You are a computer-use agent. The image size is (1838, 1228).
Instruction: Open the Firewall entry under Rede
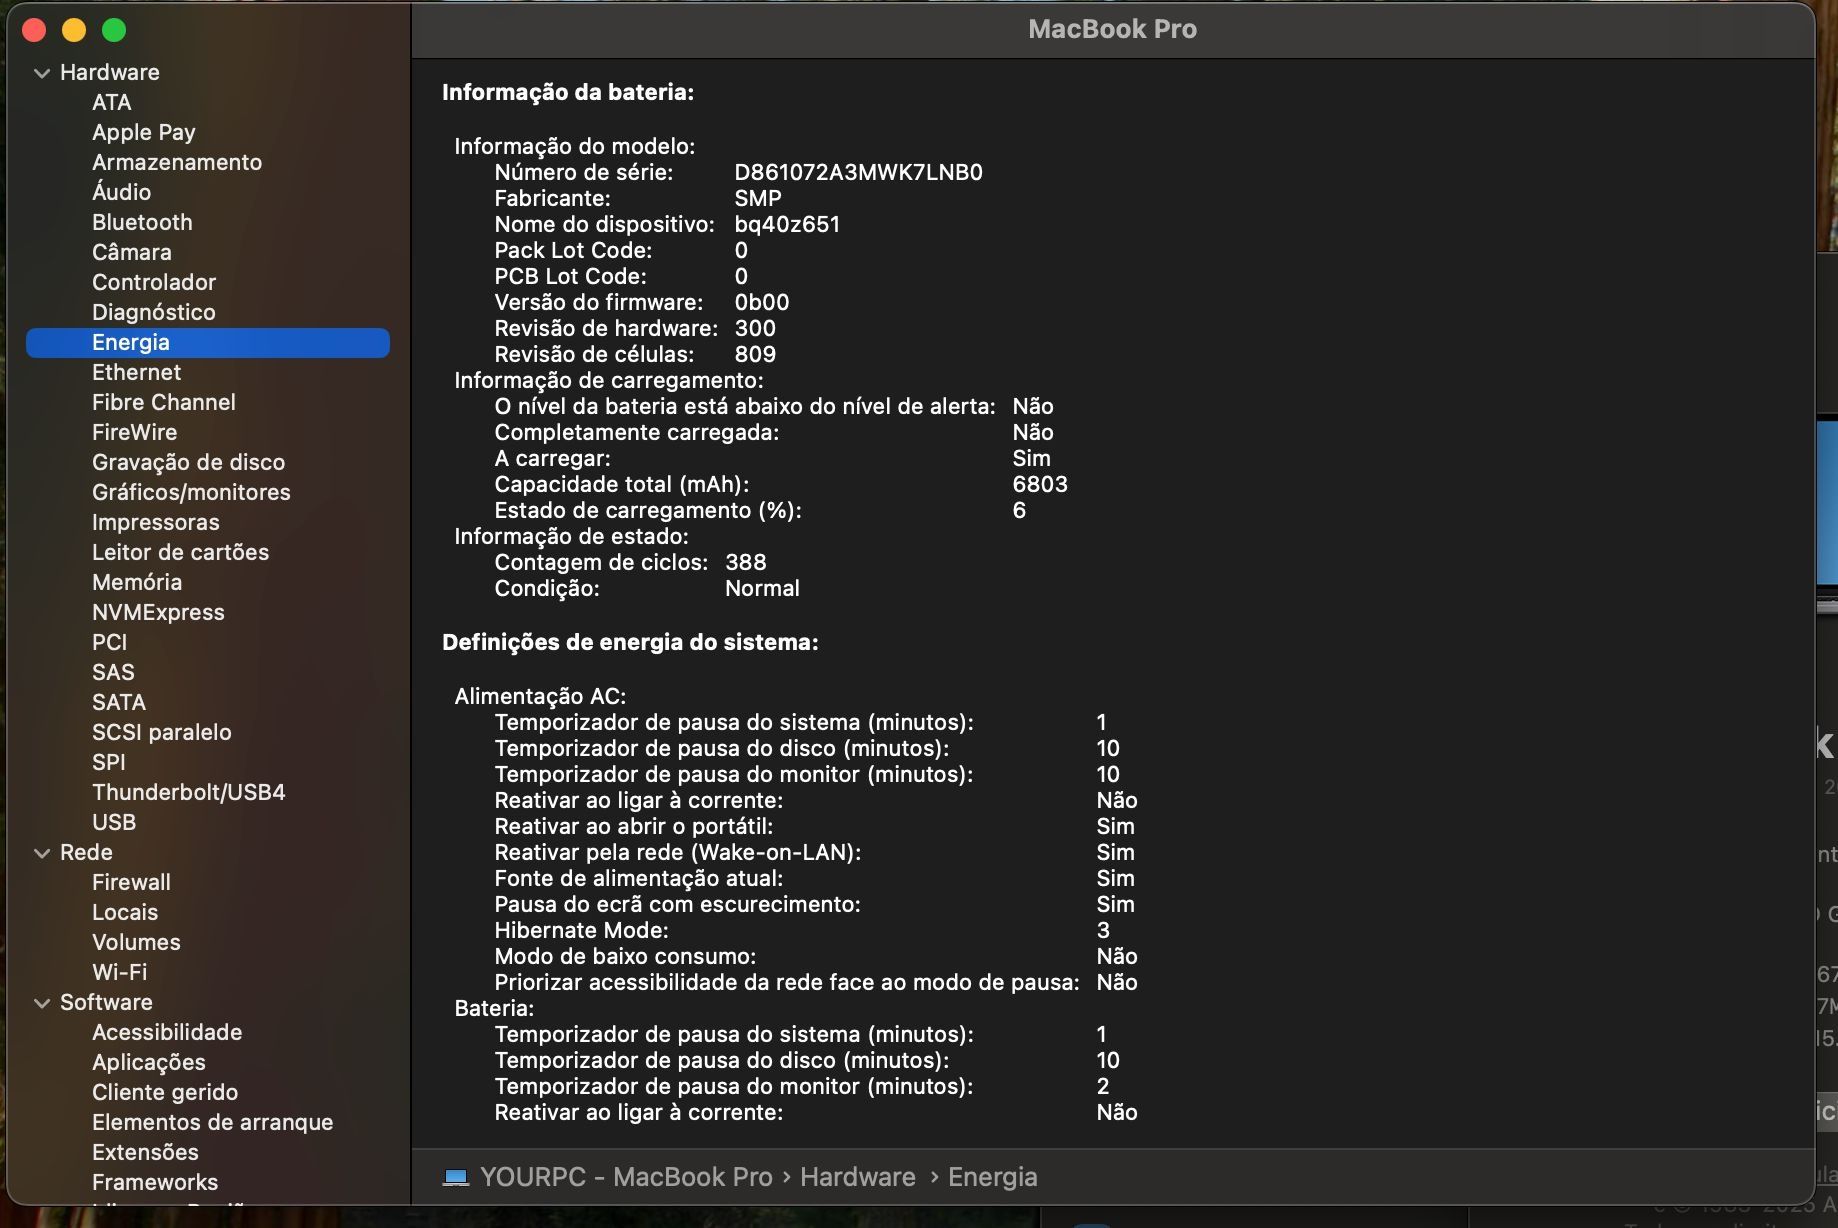tap(132, 882)
